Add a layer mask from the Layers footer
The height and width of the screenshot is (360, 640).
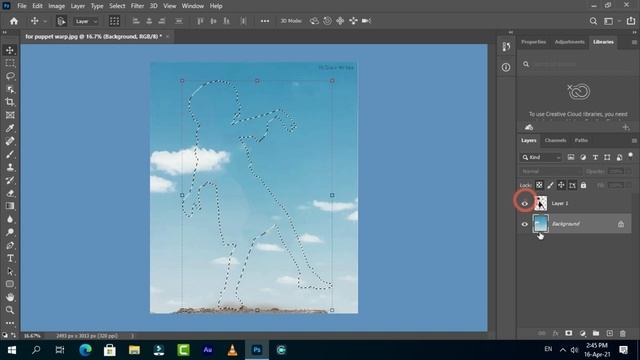coord(569,333)
